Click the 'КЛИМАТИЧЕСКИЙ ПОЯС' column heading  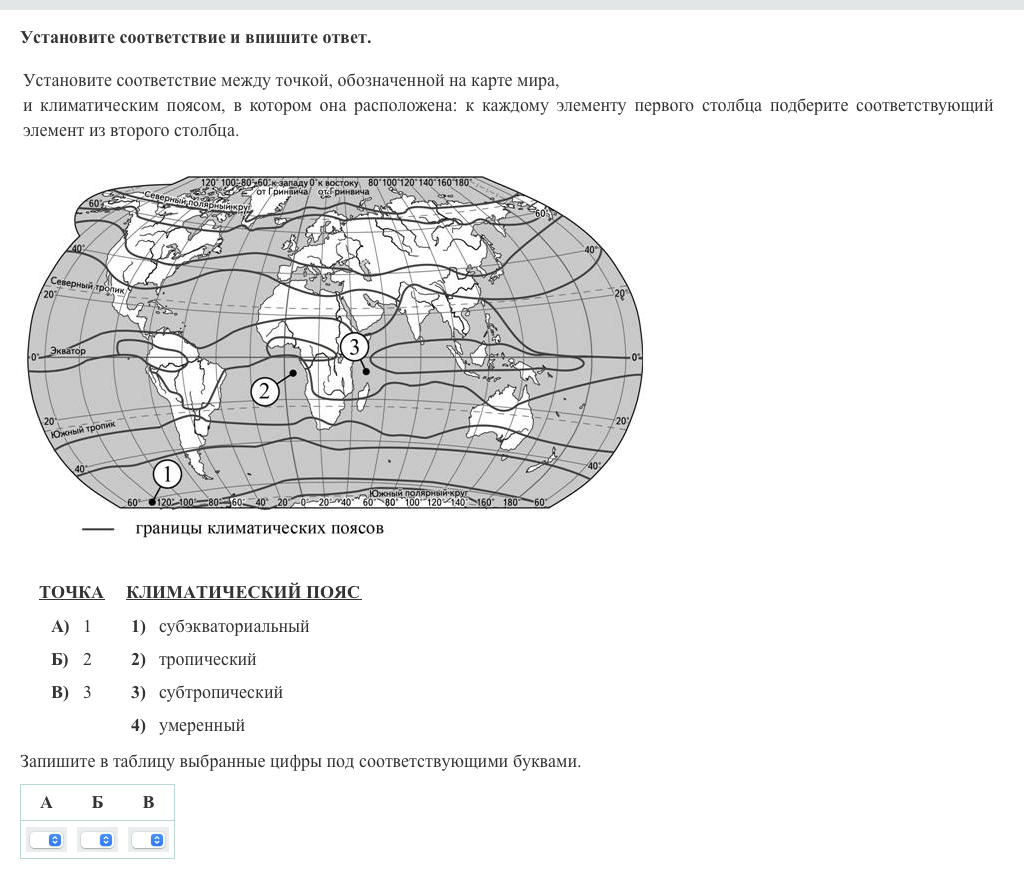243,593
